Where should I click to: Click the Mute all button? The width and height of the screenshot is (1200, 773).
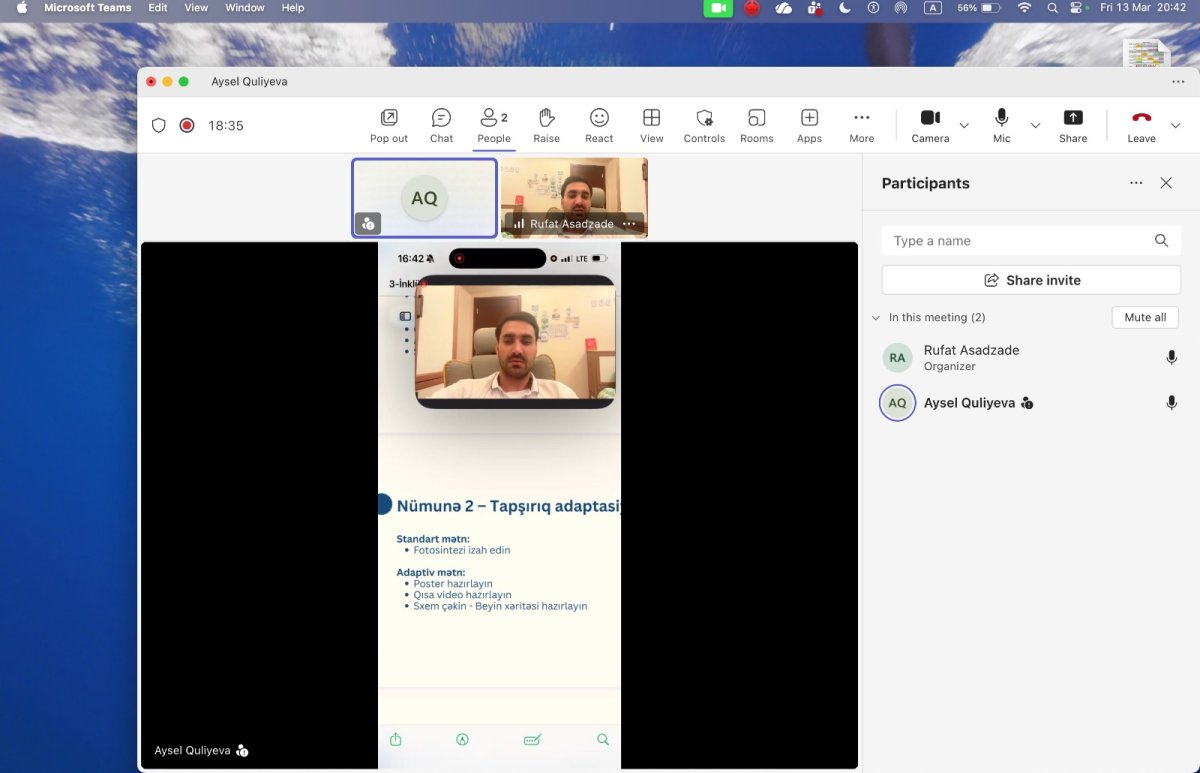point(1145,317)
